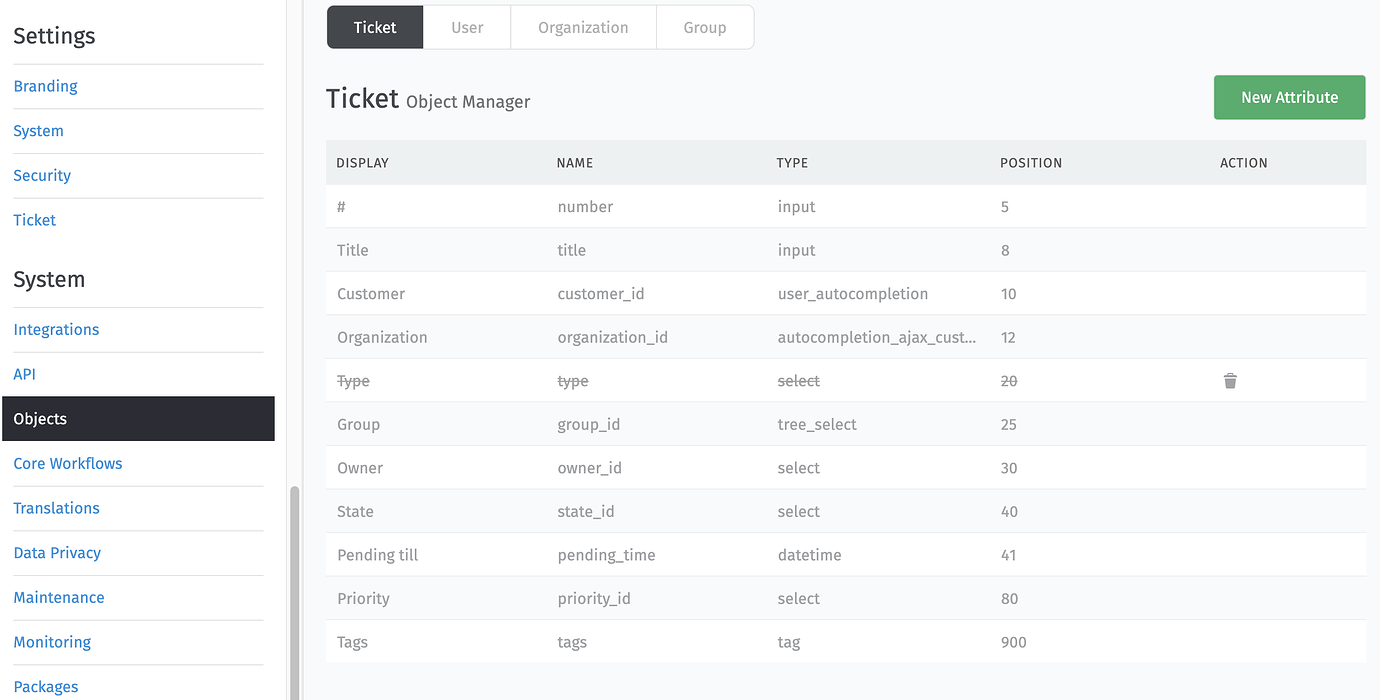The height and width of the screenshot is (700, 1380).
Task: Switch to the Group tab
Action: click(704, 27)
